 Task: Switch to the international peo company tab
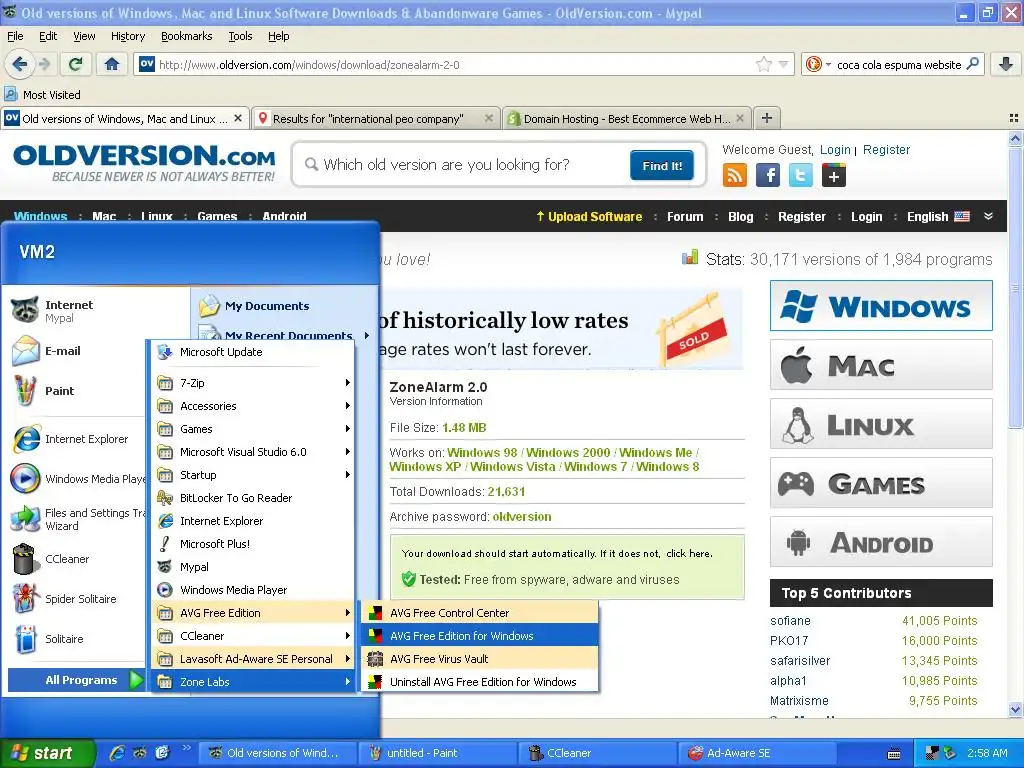pyautogui.click(x=376, y=118)
